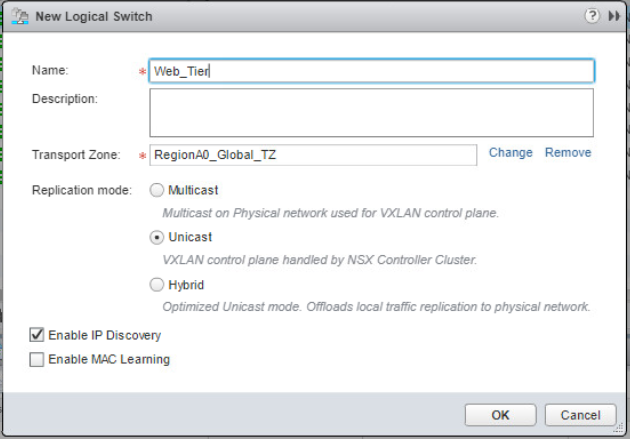Image resolution: width=630 pixels, height=439 pixels.
Task: Click the New Logical Switch title text
Action: (x=94, y=16)
